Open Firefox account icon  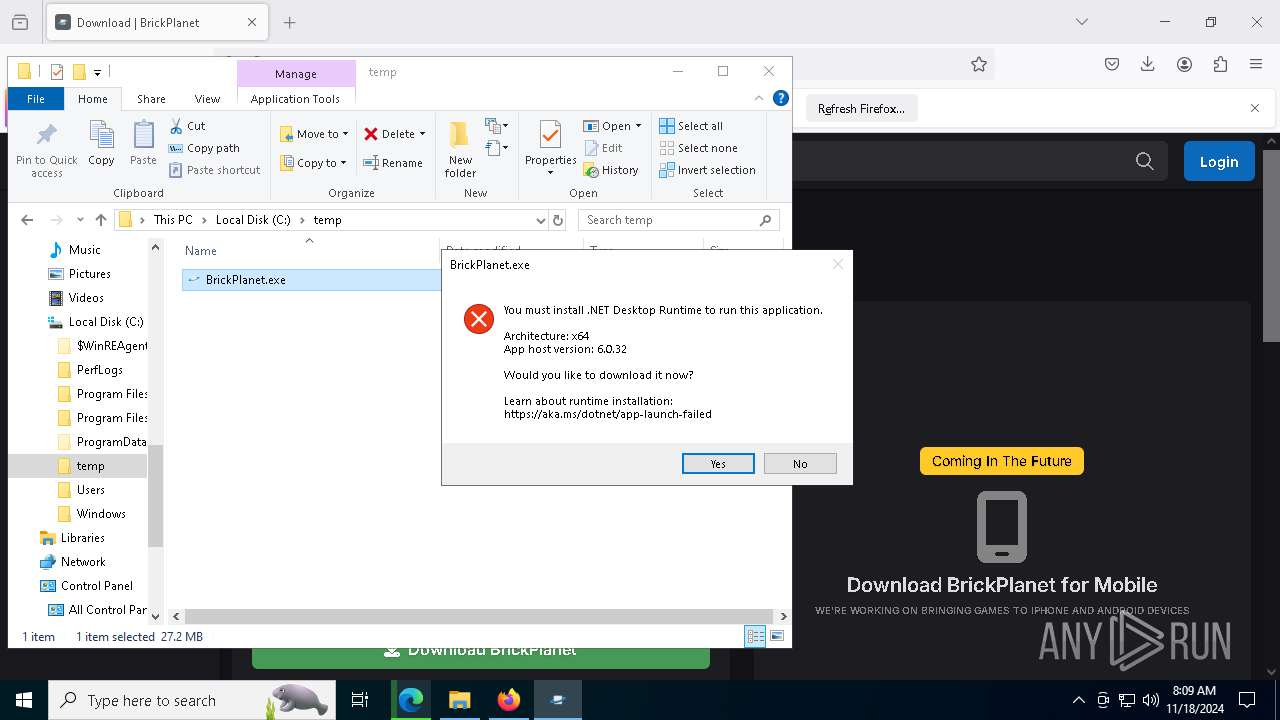(x=1184, y=64)
